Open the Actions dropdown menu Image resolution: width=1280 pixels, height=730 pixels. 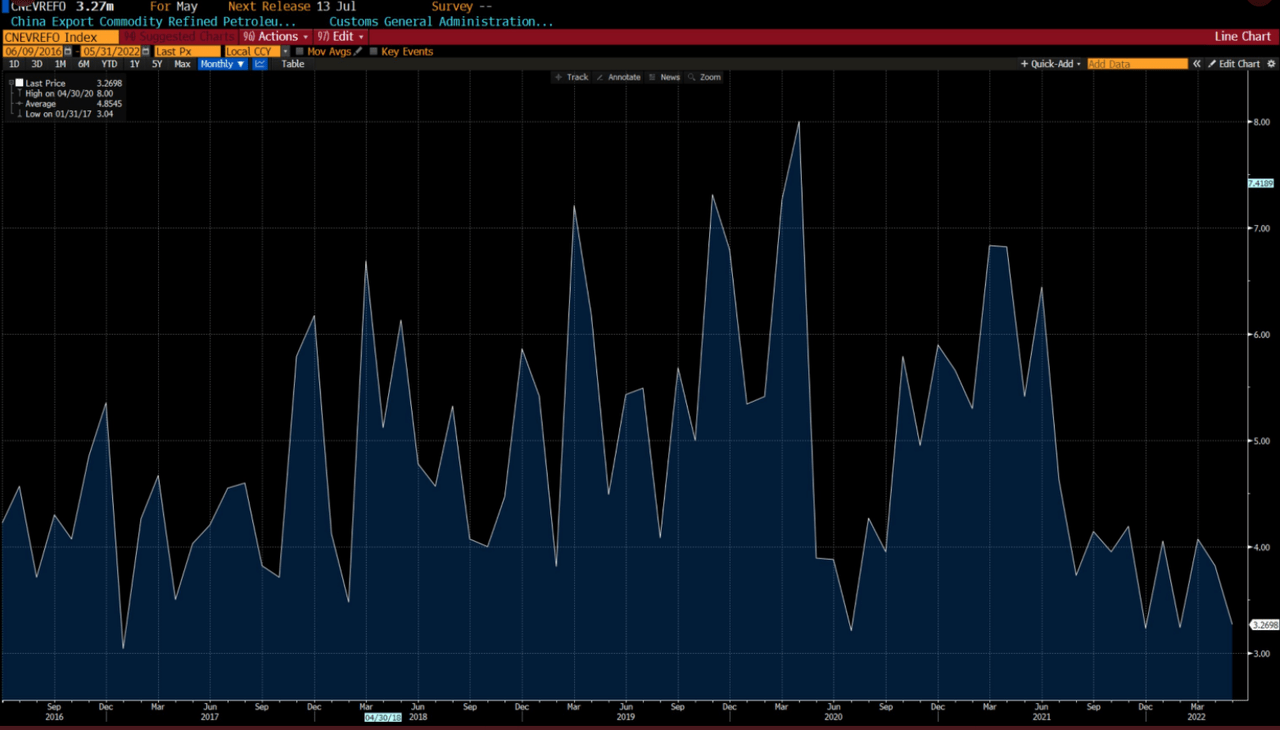click(277, 37)
